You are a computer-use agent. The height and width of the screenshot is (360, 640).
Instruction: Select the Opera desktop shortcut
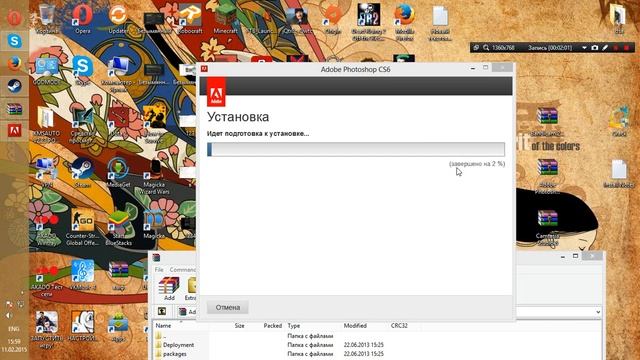click(82, 19)
